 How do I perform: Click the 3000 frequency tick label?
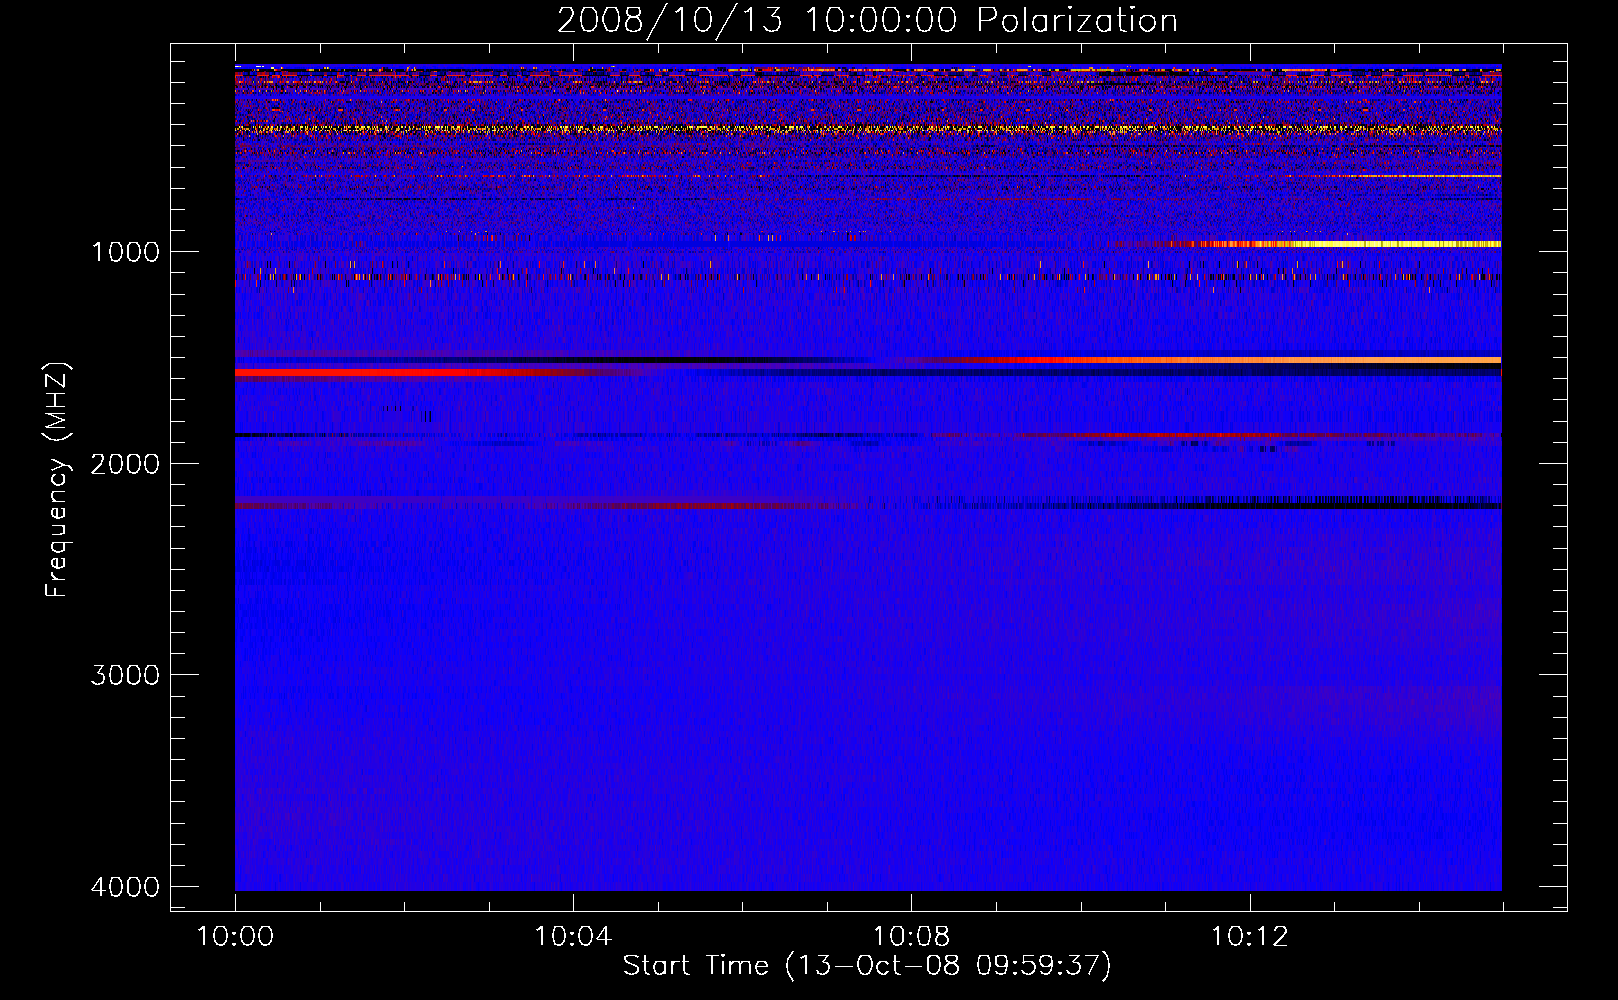click(x=125, y=675)
